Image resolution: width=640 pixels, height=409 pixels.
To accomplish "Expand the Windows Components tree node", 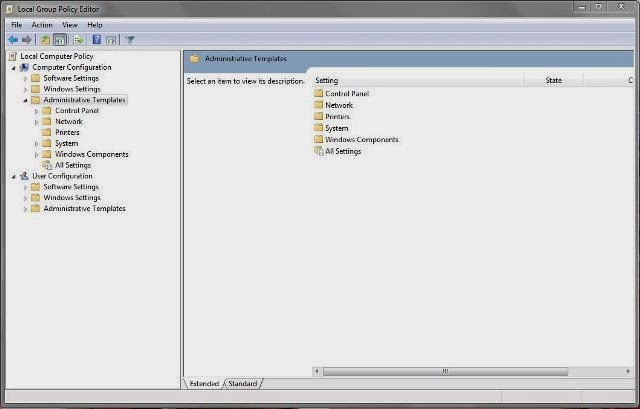I will click(37, 155).
